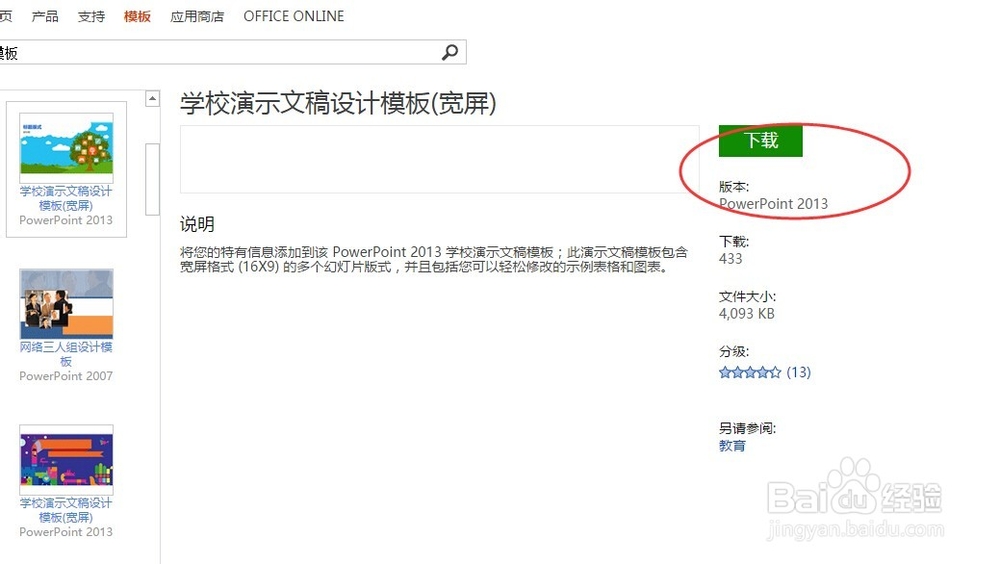Click first 学校演示文稿设计模板(宽屏) link under tree thumbnail
This screenshot has height=564, width=1000.
(x=66, y=198)
